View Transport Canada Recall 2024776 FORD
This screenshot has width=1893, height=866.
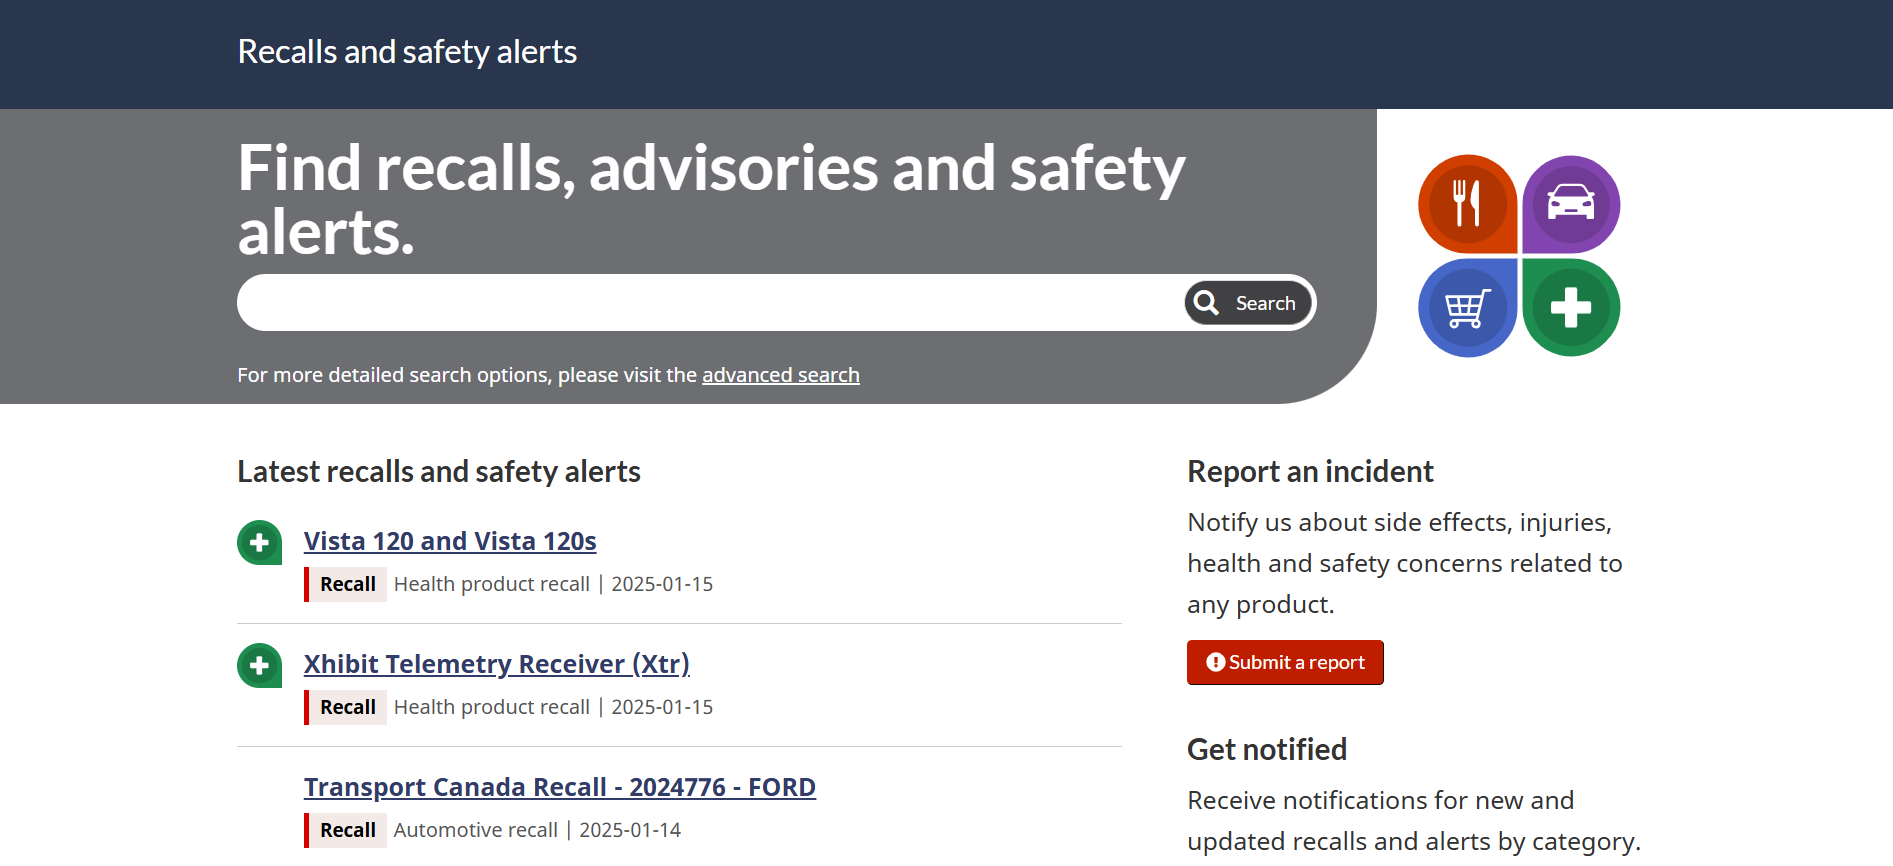[559, 787]
